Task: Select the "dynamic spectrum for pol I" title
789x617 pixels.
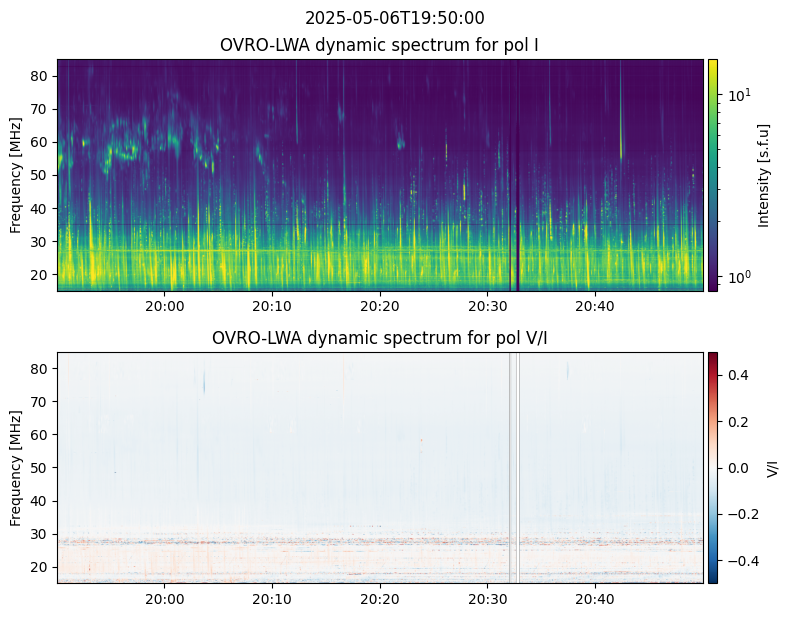Action: point(379,45)
